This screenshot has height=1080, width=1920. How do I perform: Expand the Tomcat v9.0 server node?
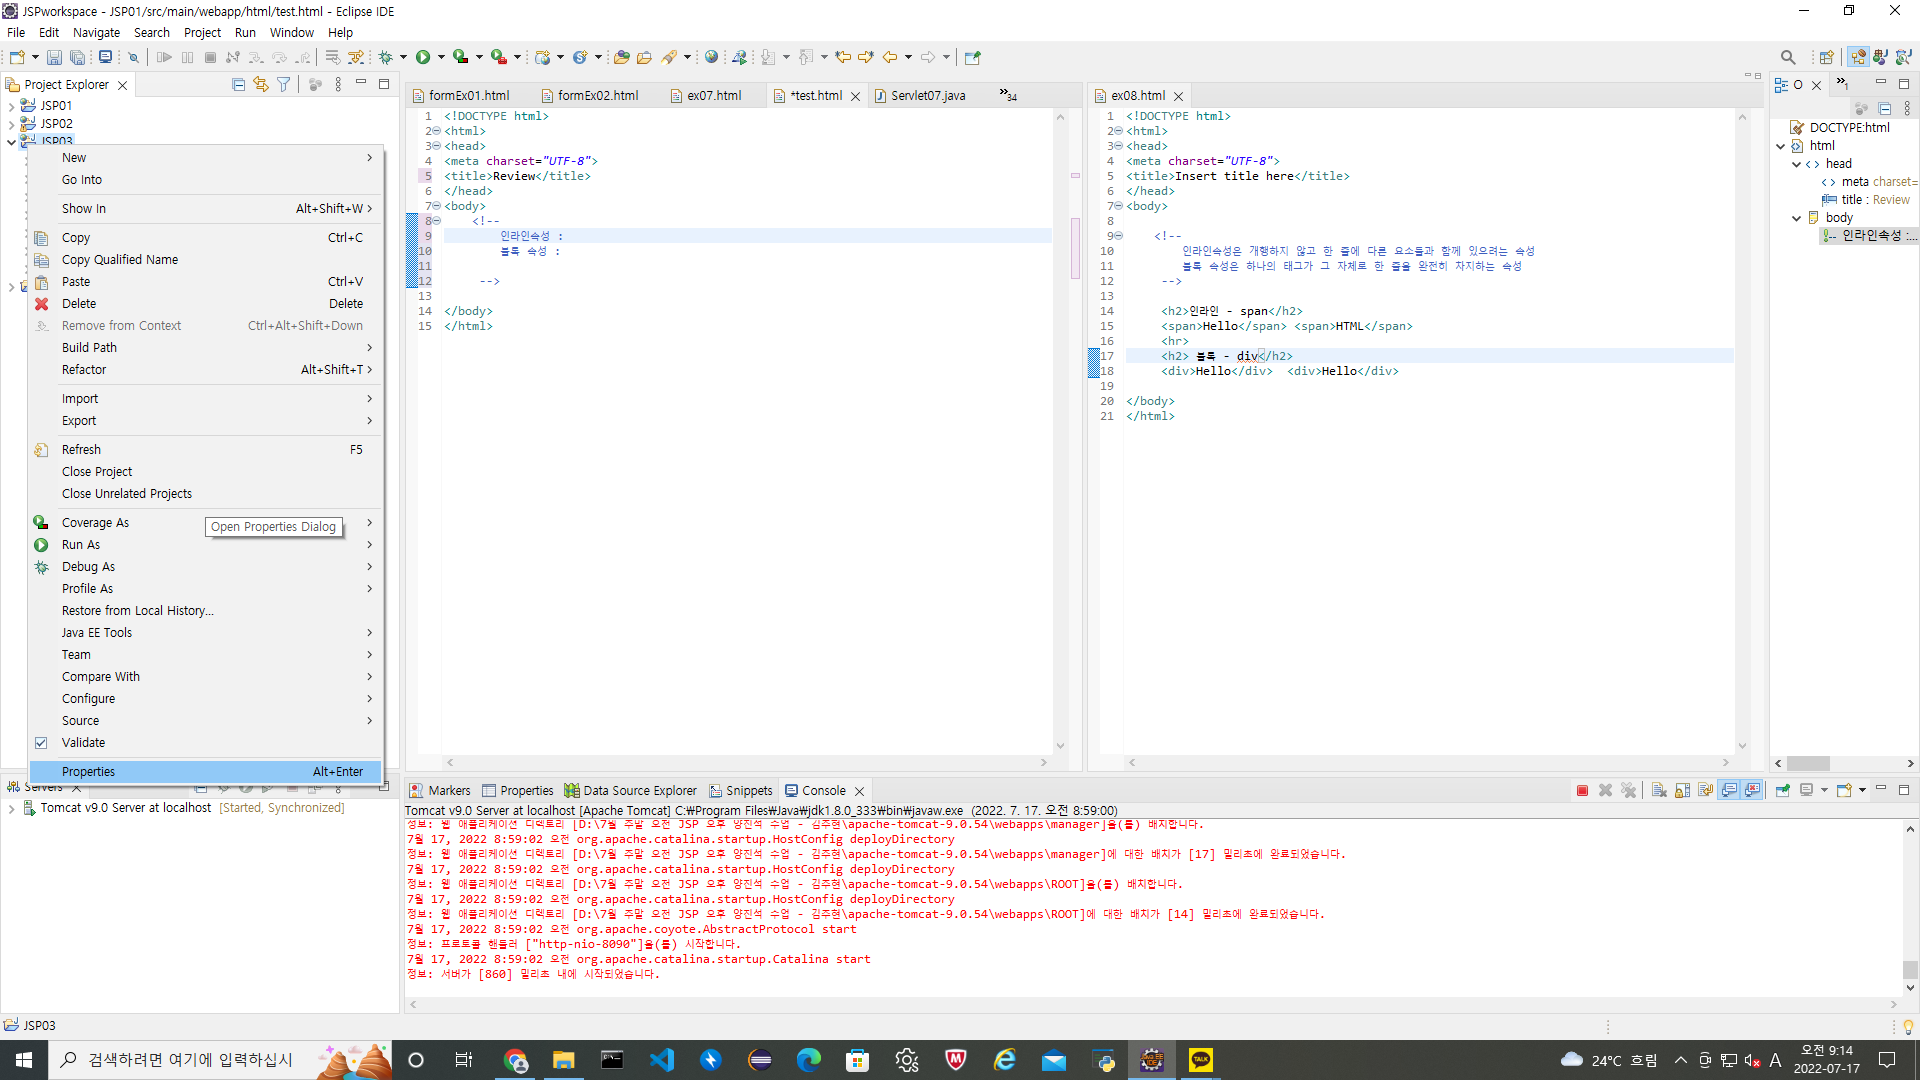11,808
